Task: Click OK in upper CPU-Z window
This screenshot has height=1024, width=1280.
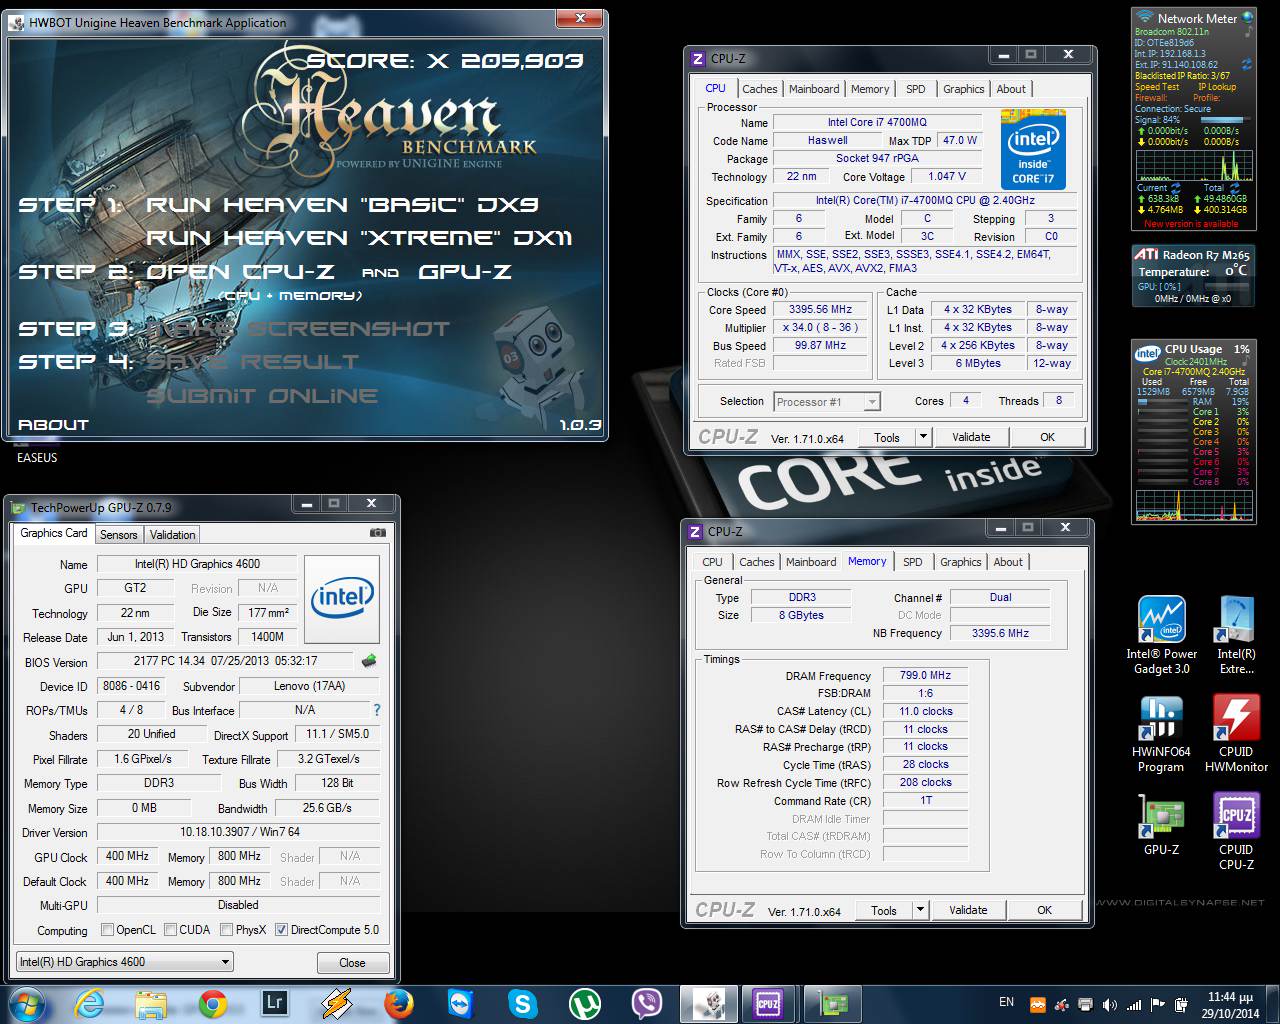Action: coord(1047,437)
